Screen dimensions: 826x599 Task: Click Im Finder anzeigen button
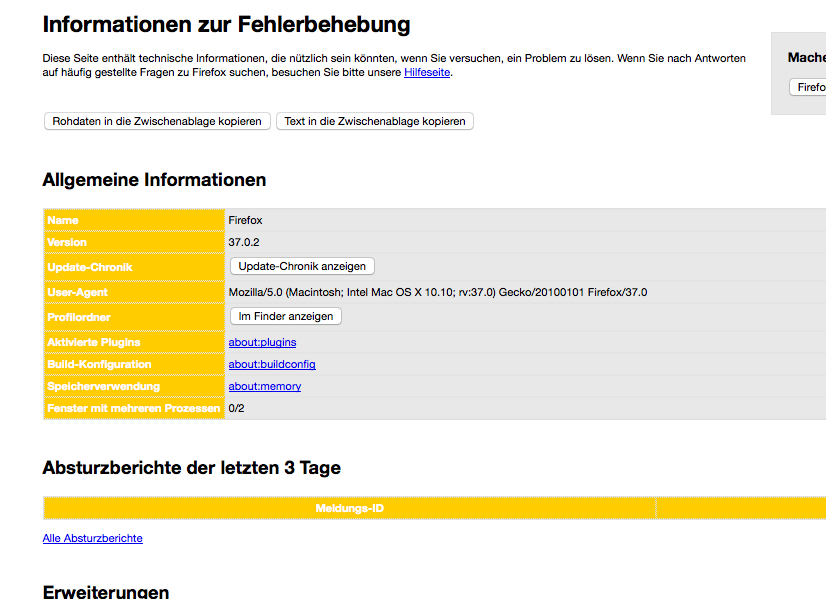click(x=286, y=316)
